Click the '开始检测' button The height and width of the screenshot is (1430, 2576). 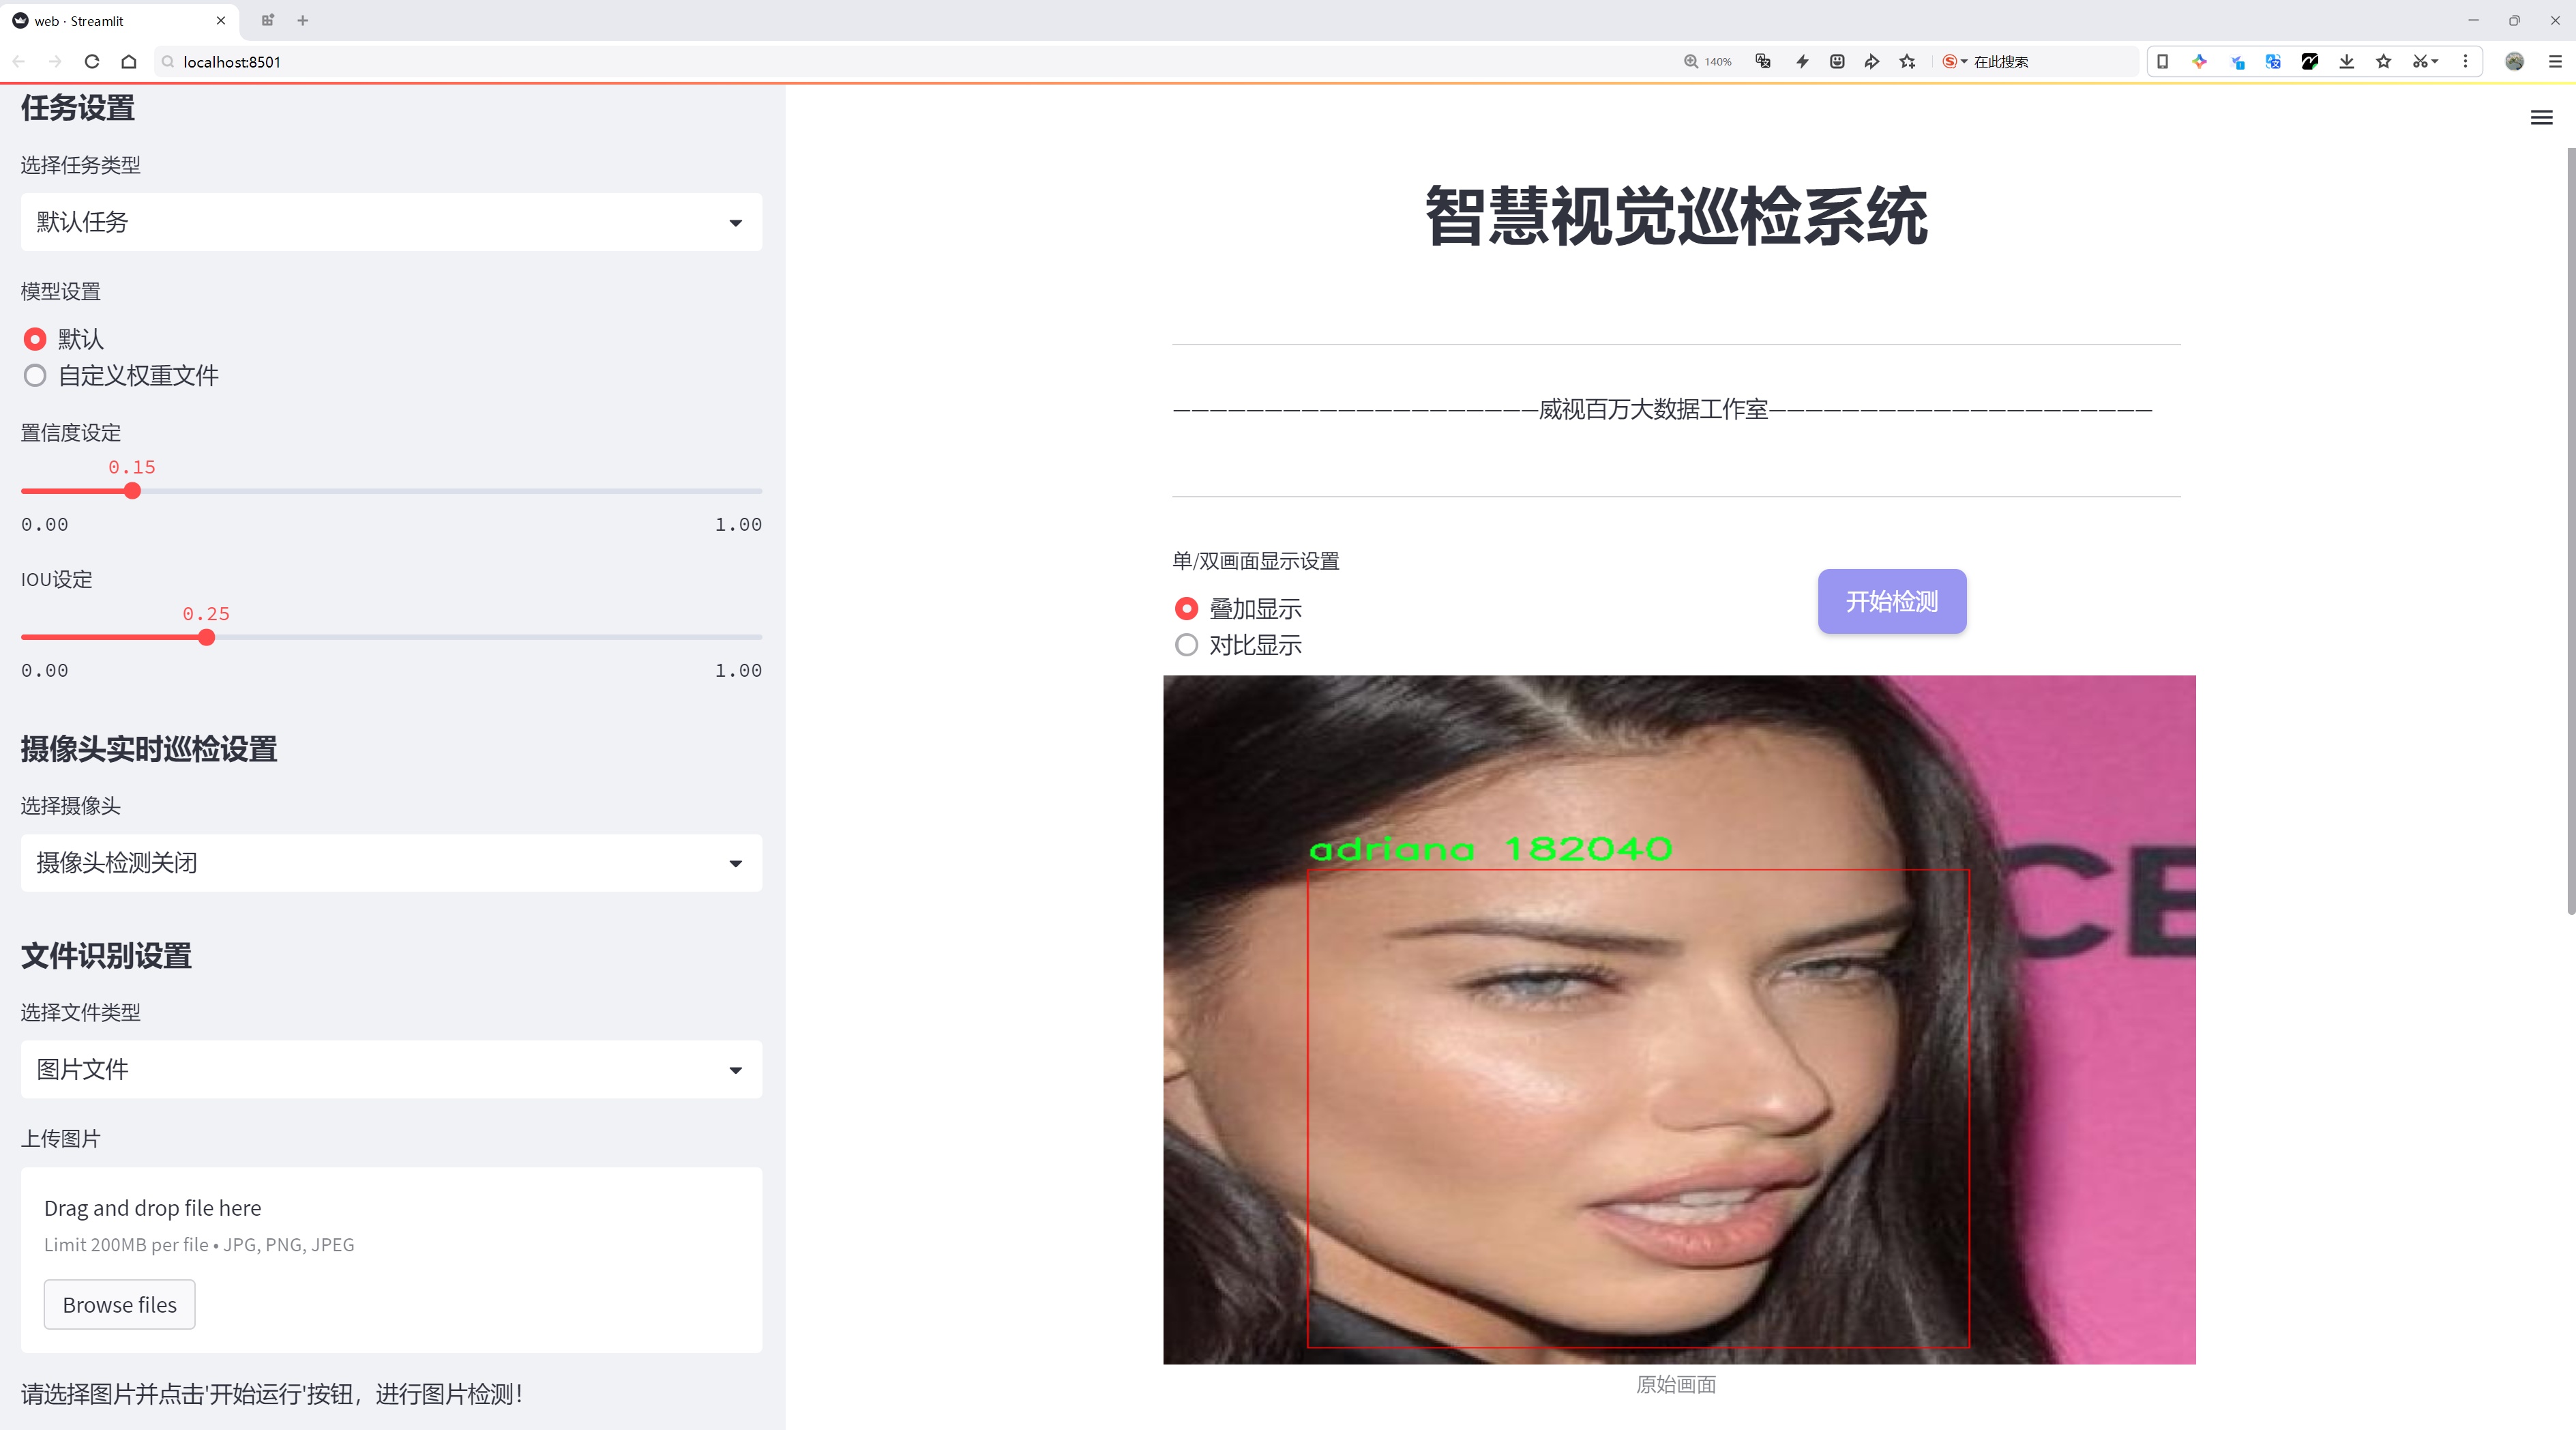1892,602
